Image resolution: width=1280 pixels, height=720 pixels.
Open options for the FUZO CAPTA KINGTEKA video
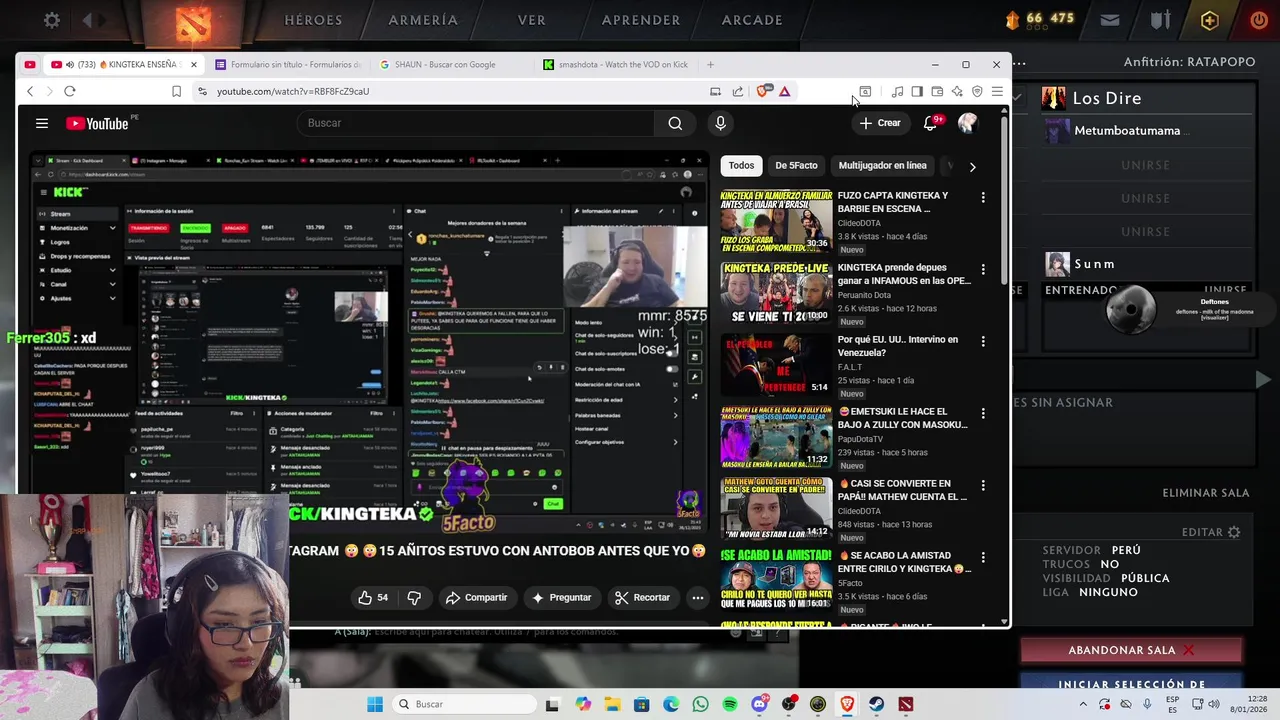(983, 197)
